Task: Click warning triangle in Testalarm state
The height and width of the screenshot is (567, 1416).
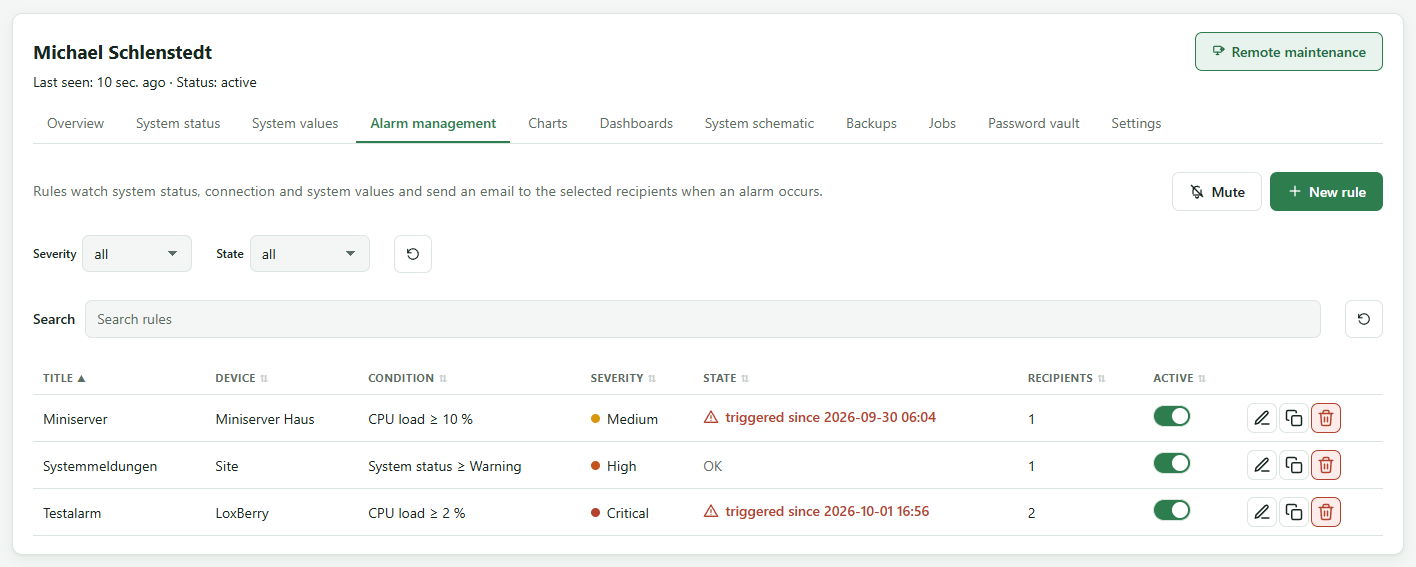Action: [711, 511]
